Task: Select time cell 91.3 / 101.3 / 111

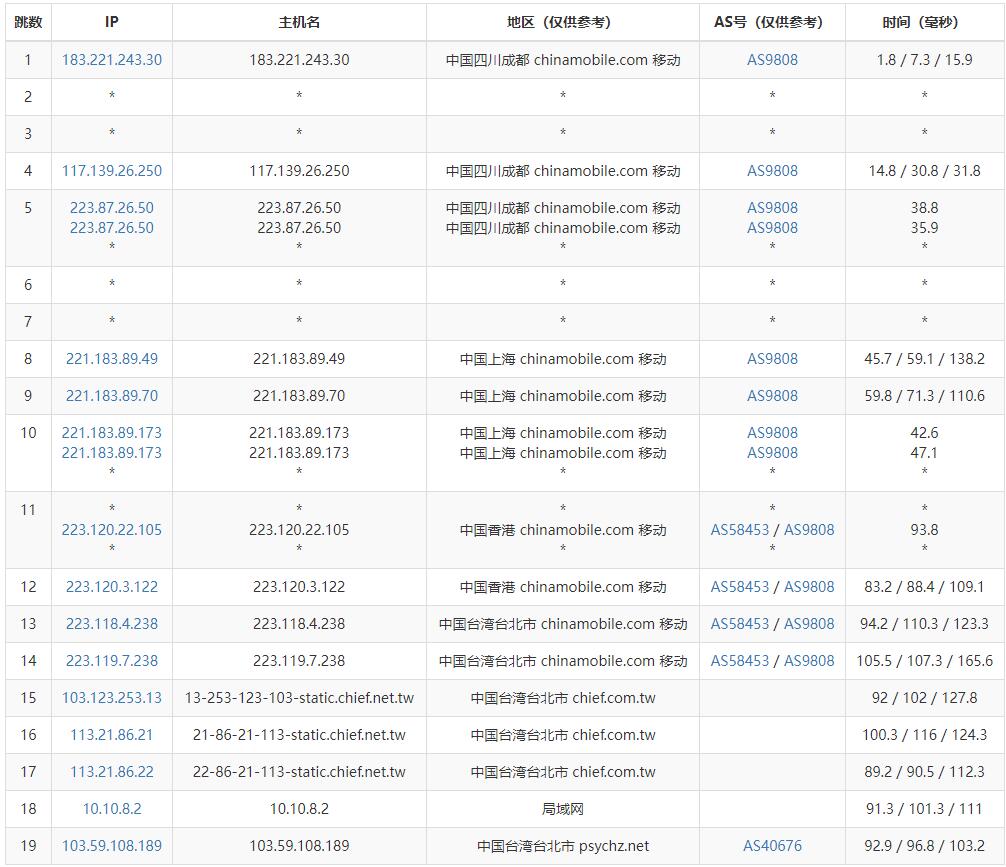Action: coord(925,809)
